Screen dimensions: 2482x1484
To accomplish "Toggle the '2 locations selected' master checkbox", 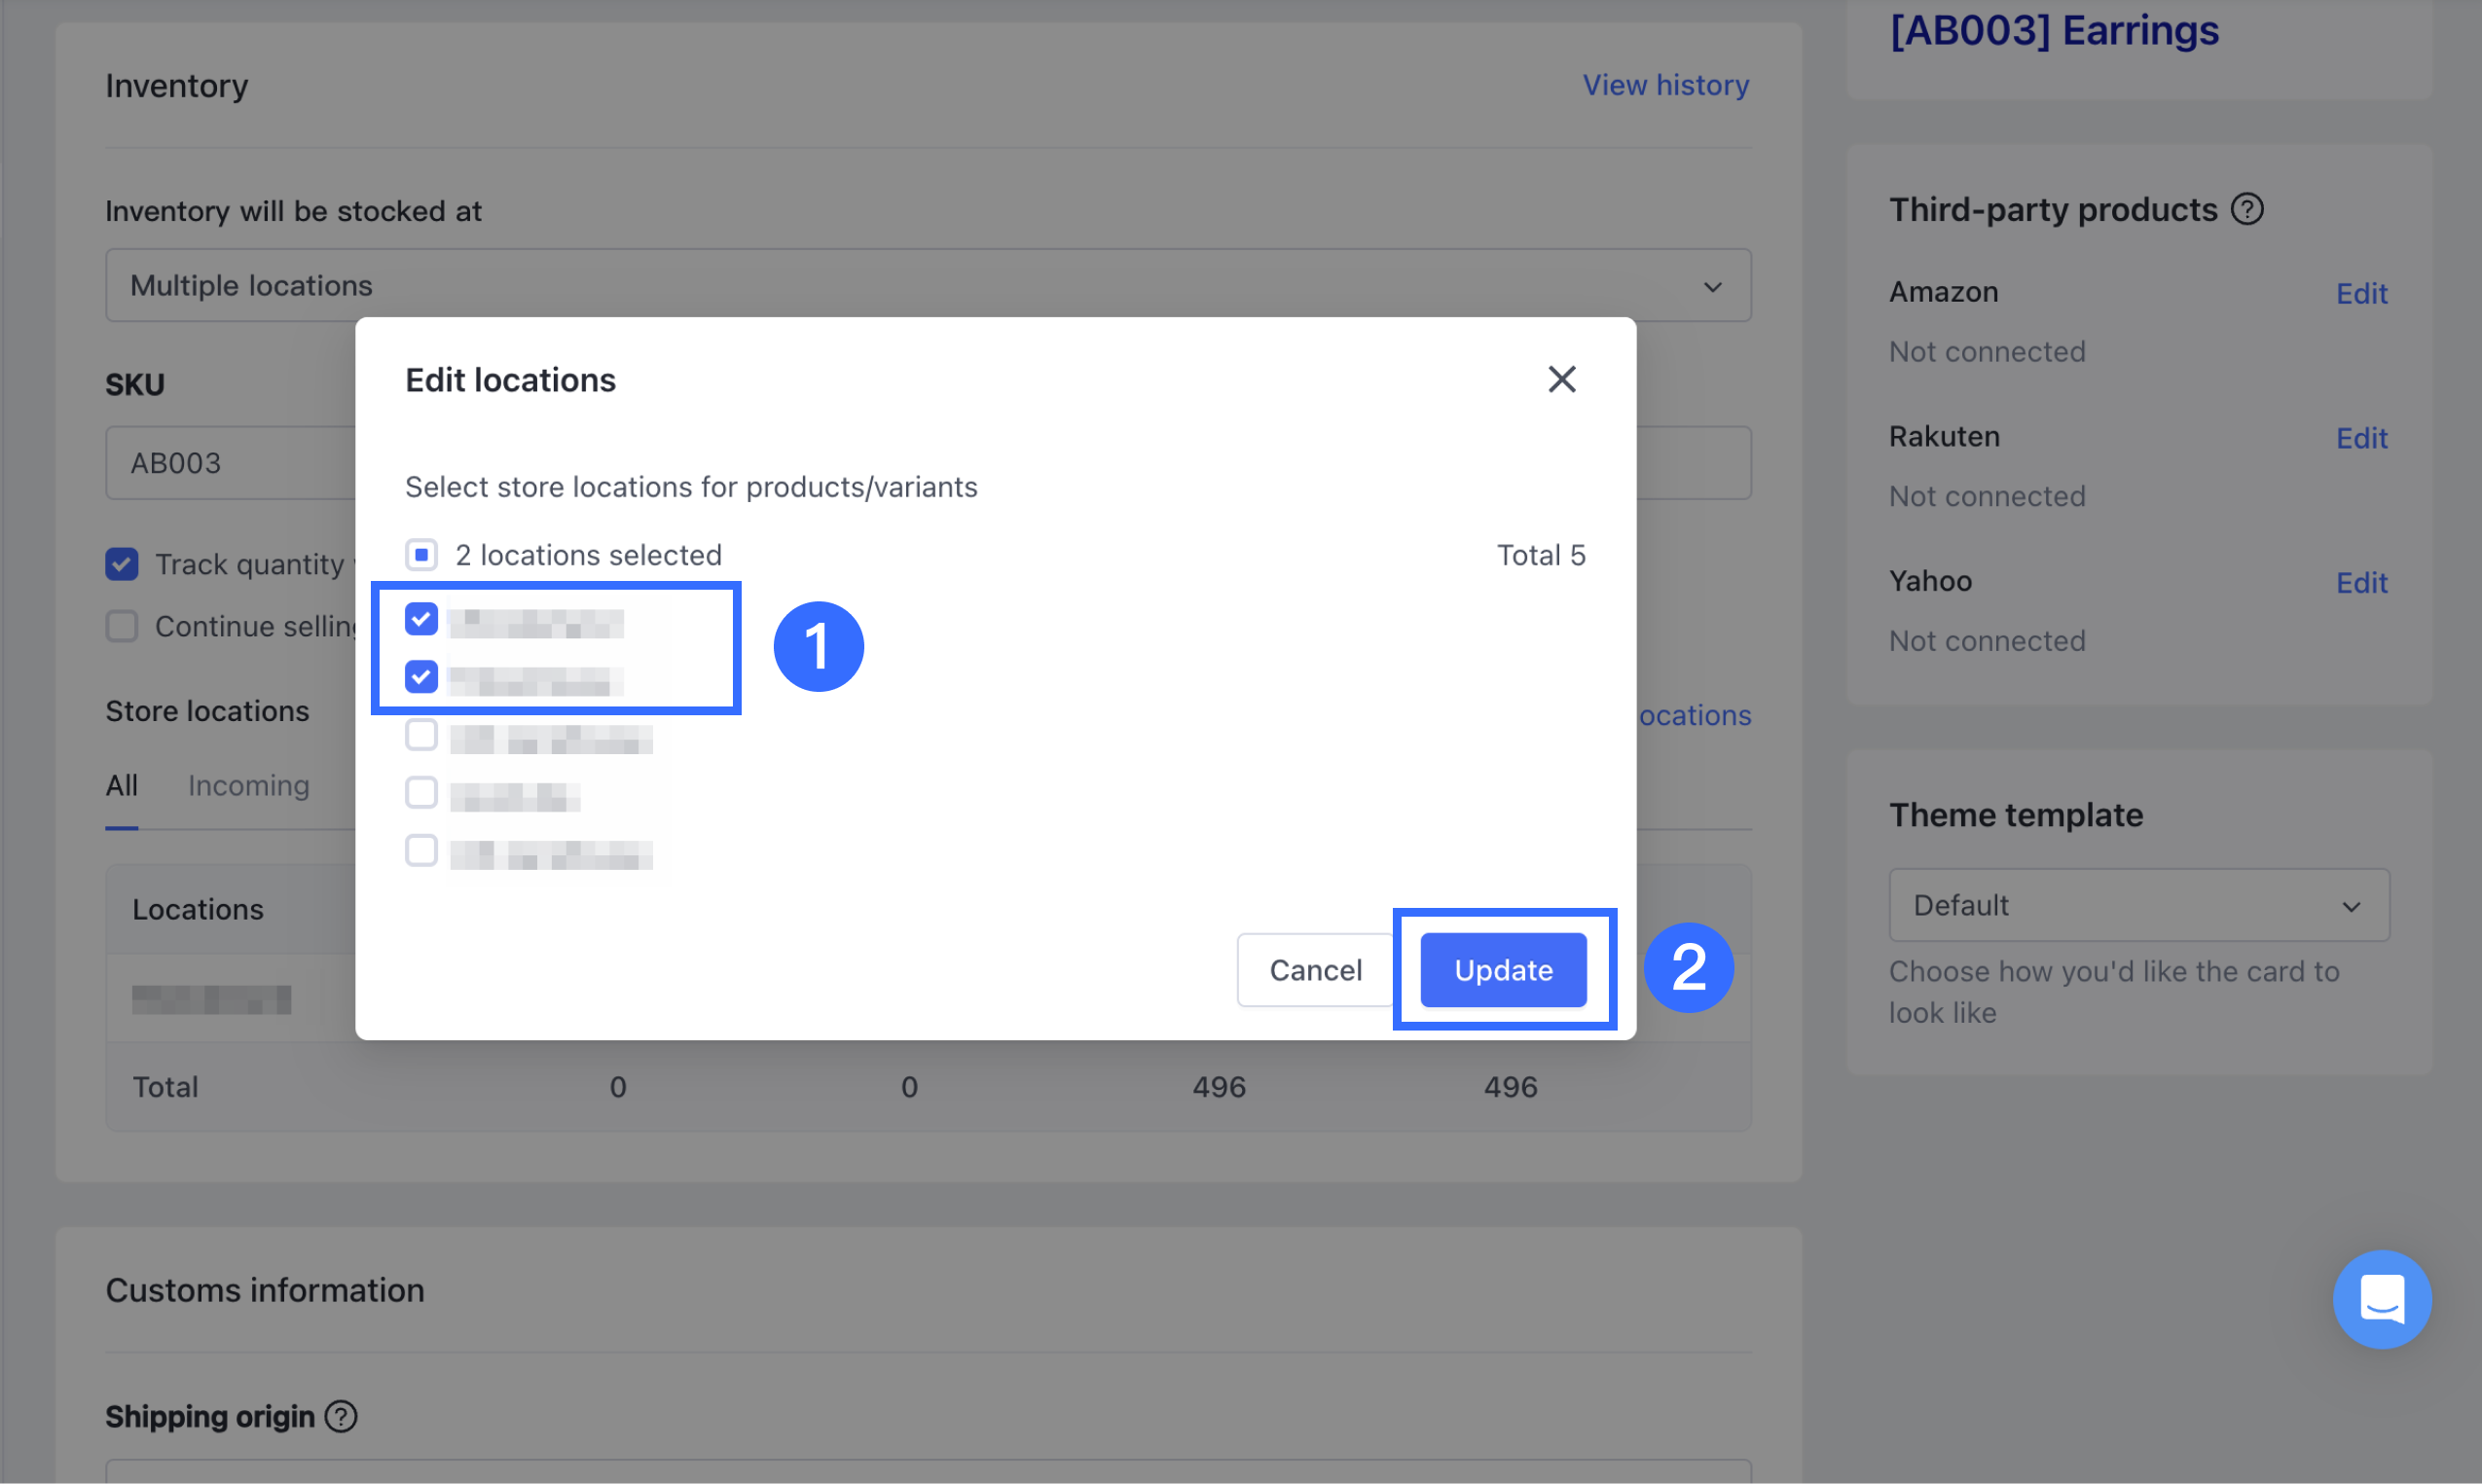I will click(x=421, y=554).
